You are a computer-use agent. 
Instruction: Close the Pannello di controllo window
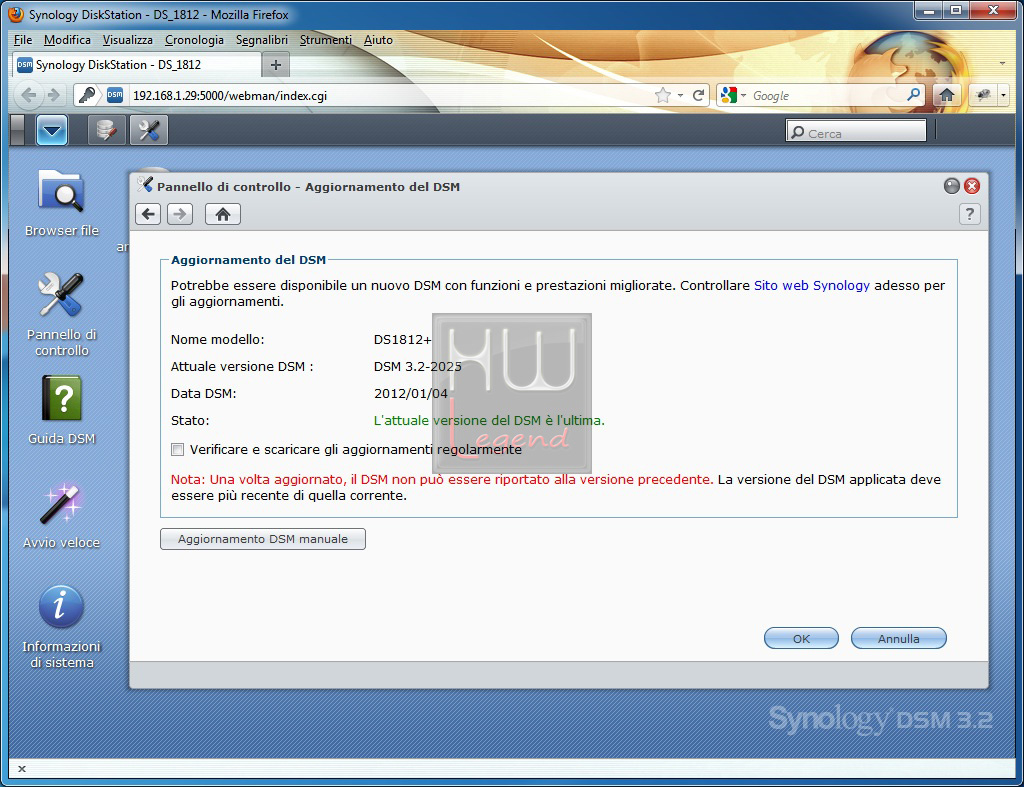pos(972,186)
